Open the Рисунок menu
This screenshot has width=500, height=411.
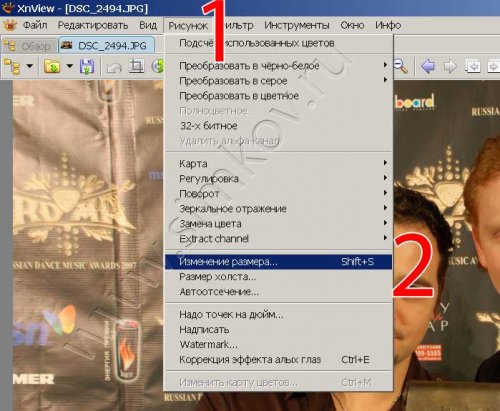click(x=188, y=26)
